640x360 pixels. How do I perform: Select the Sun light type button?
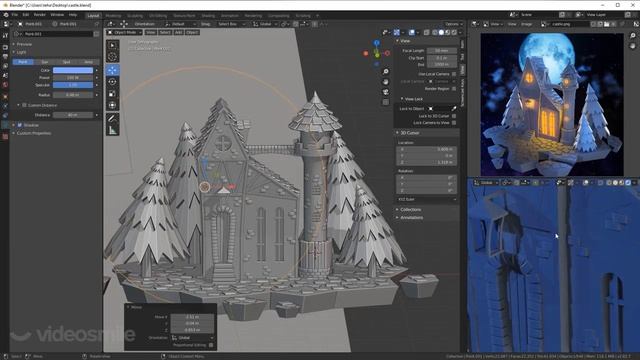pyautogui.click(x=44, y=62)
